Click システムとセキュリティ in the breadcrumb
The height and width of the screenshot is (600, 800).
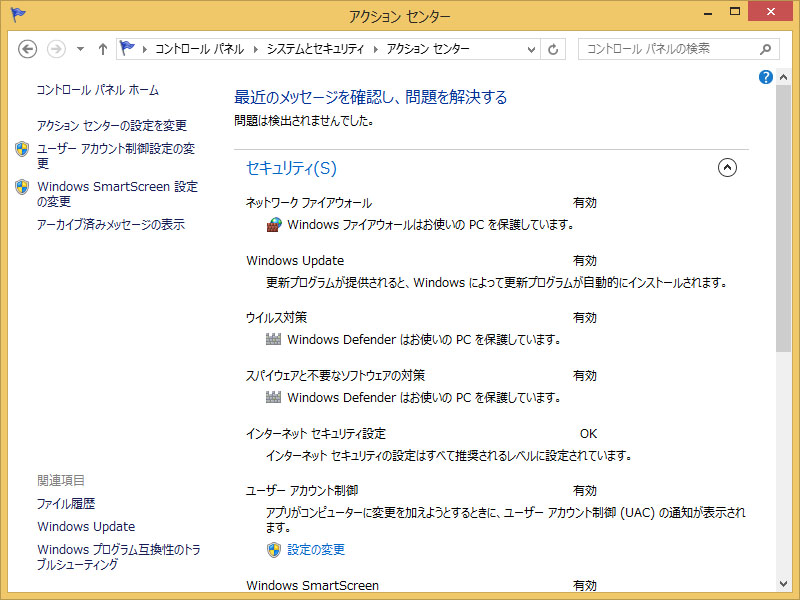pos(315,49)
